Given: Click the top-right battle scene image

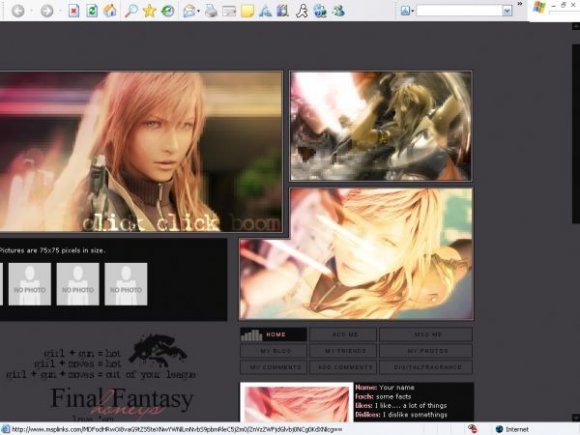Looking at the screenshot, I should pyautogui.click(x=381, y=126).
